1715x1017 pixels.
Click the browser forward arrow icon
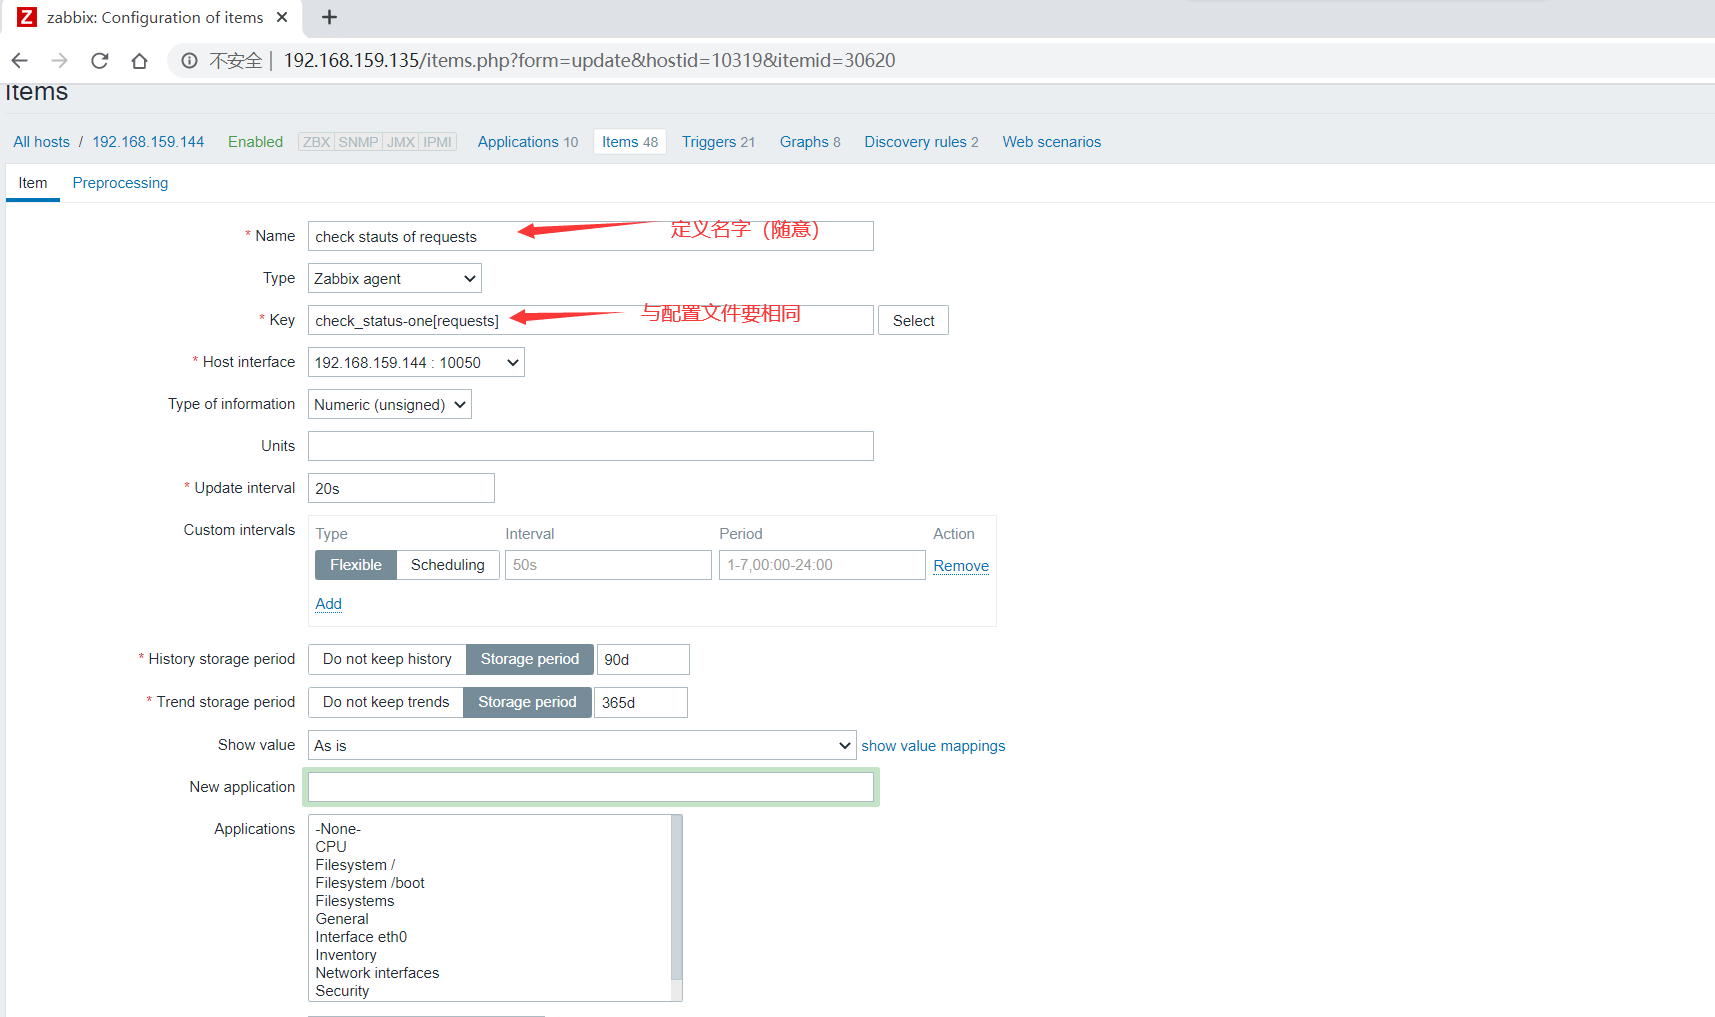59,61
